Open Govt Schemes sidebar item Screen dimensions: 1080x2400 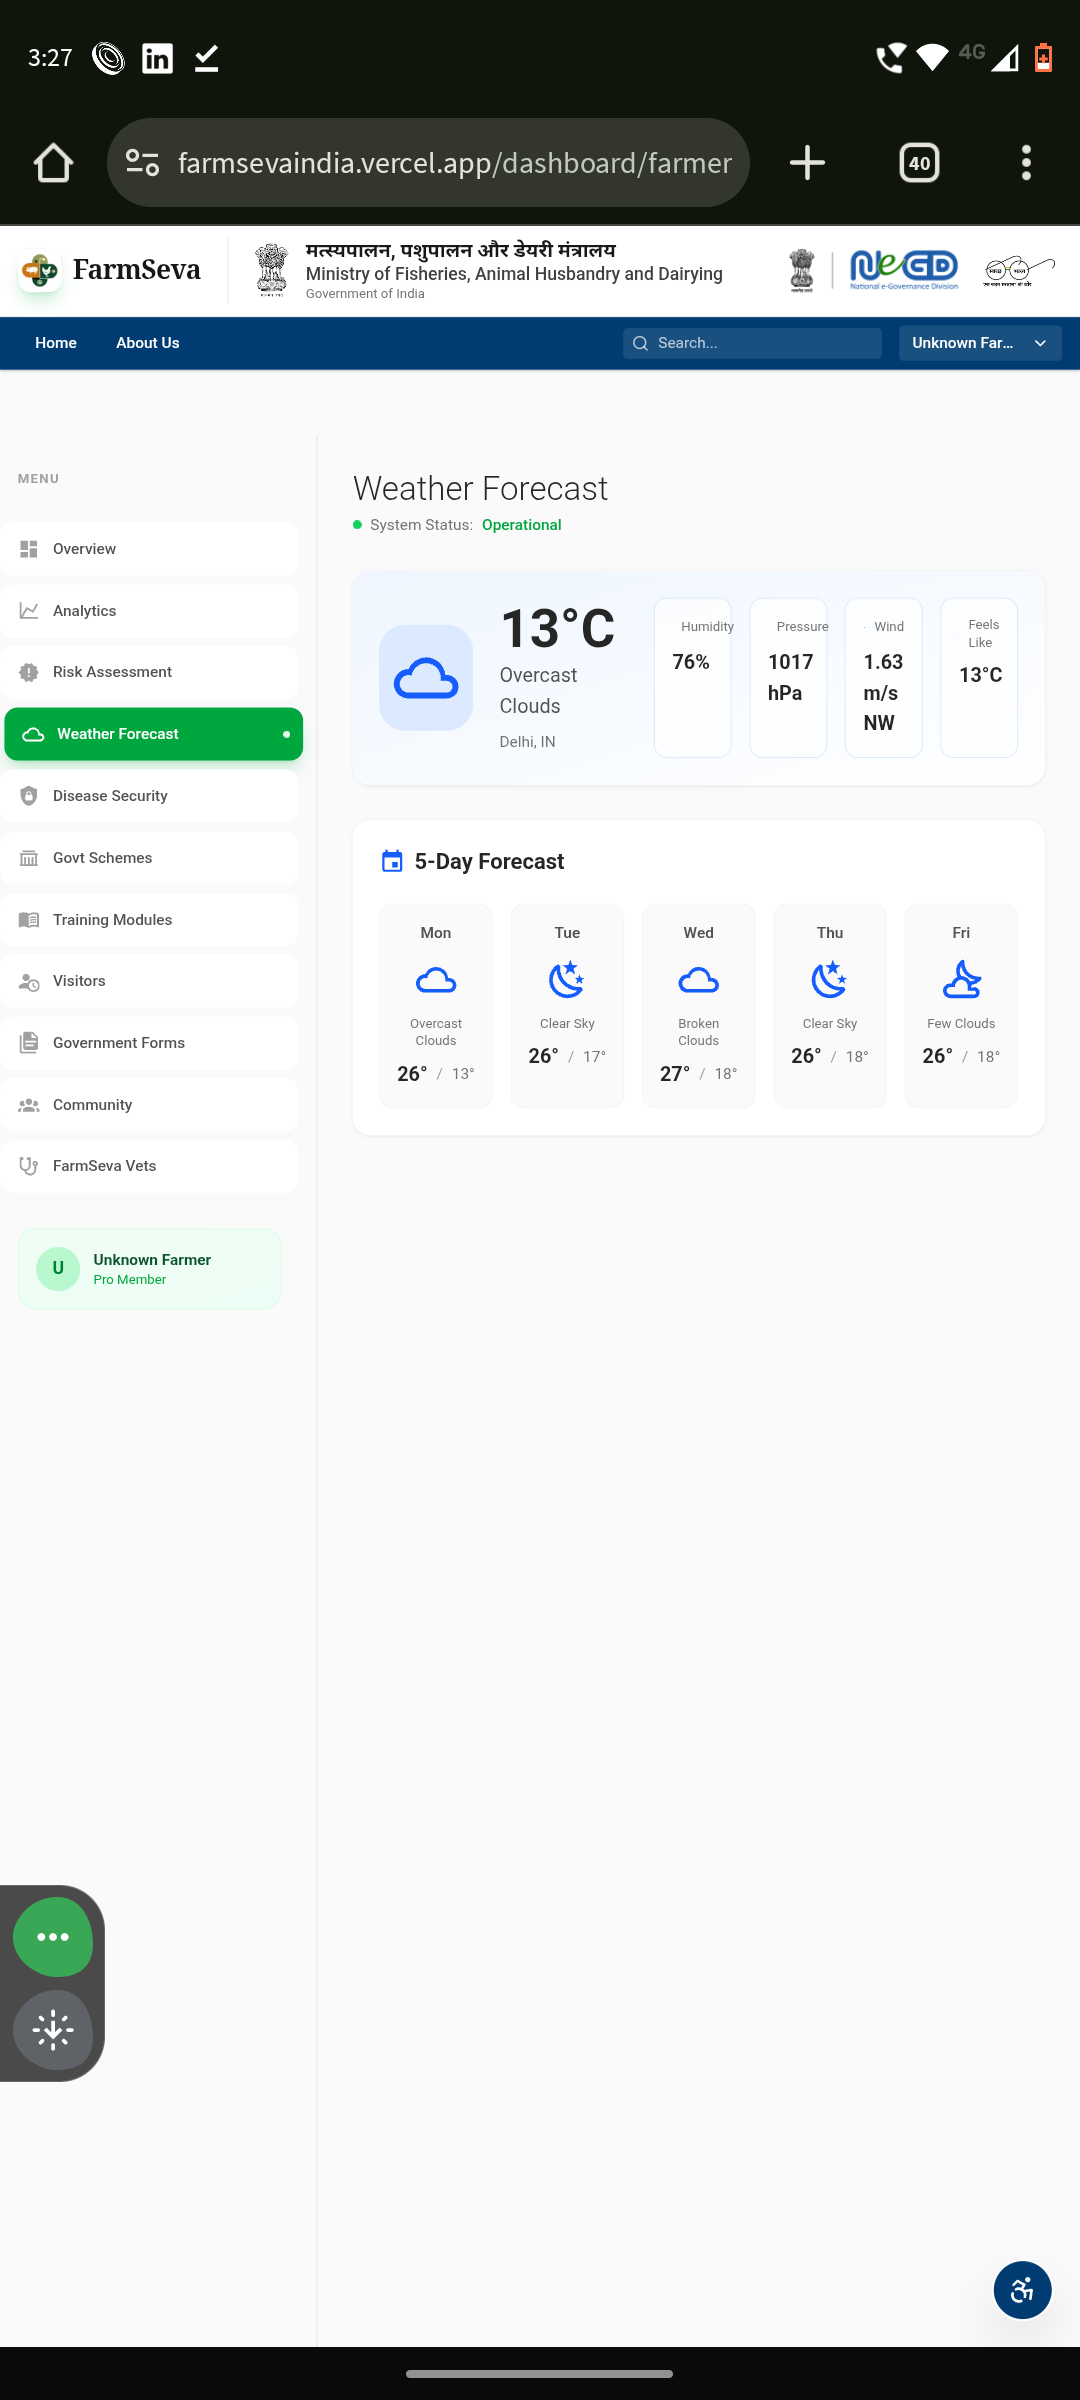(150, 858)
